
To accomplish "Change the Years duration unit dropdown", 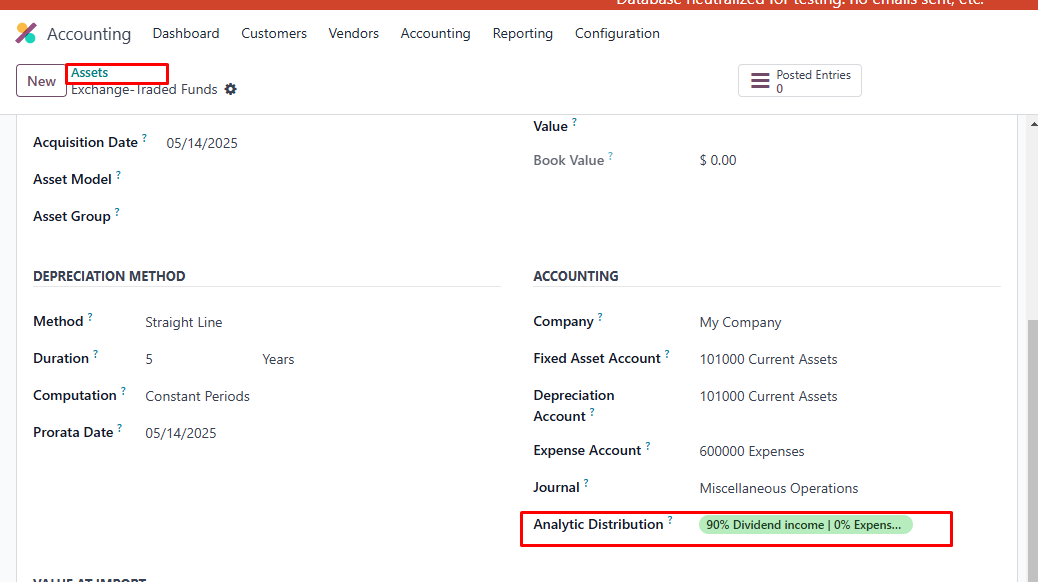I will tap(278, 360).
